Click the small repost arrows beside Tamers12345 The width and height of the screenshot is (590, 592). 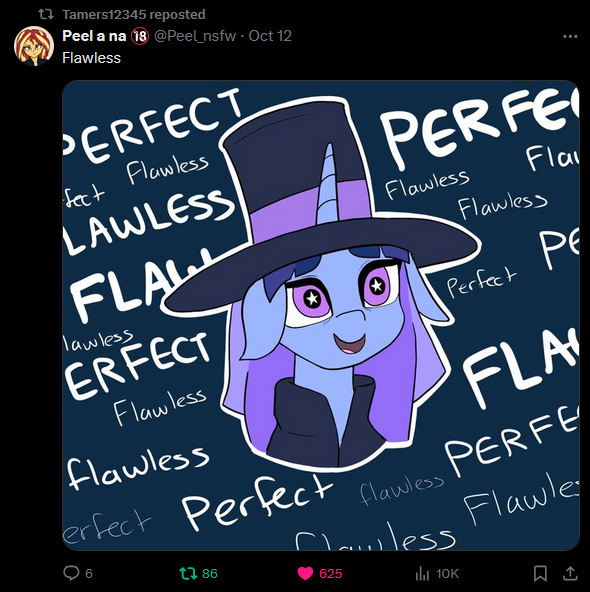coord(46,14)
